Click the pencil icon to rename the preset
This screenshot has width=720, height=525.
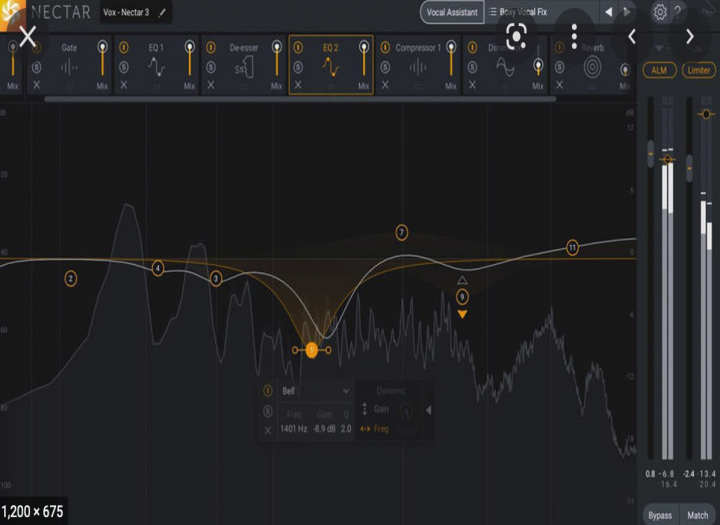pyautogui.click(x=162, y=13)
